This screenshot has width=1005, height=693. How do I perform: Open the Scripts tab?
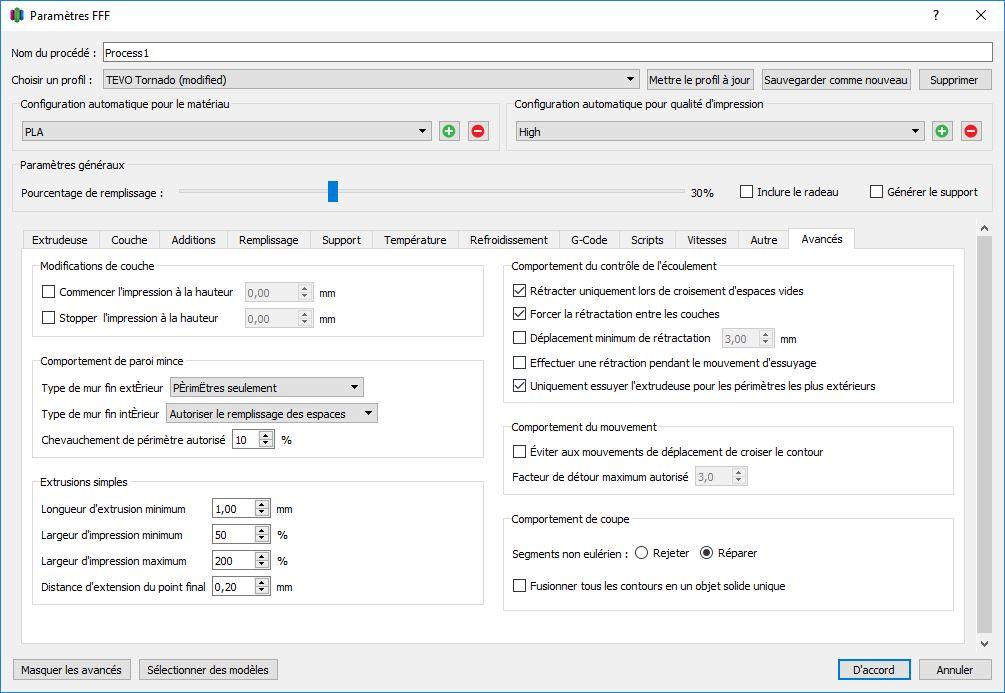click(x=647, y=240)
